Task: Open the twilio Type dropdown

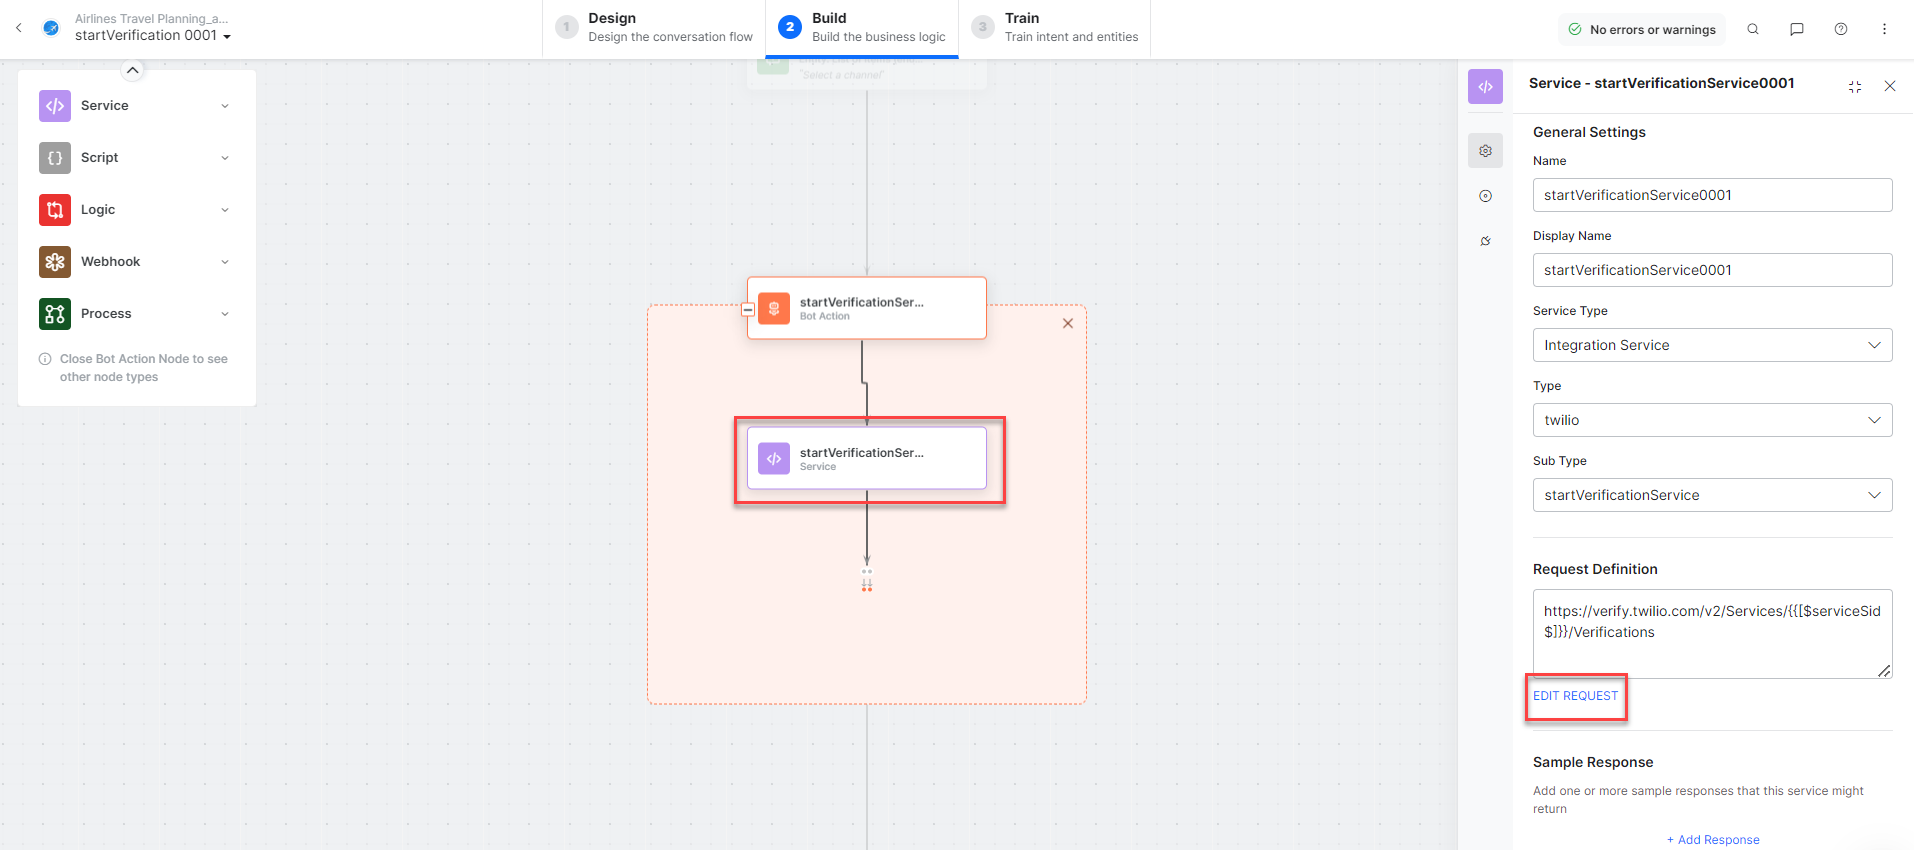Action: pyautogui.click(x=1712, y=420)
